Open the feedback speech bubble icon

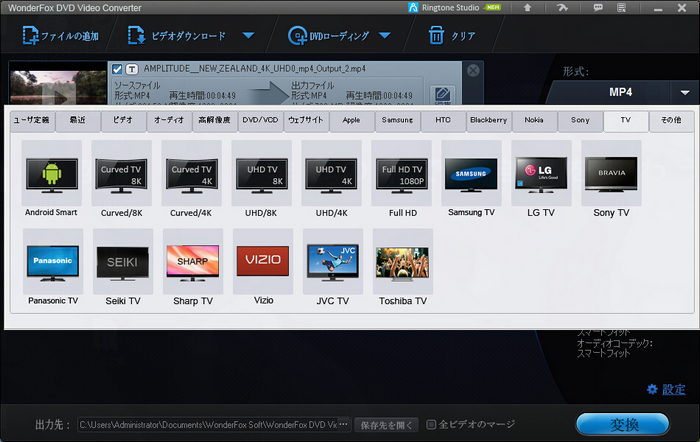598,8
